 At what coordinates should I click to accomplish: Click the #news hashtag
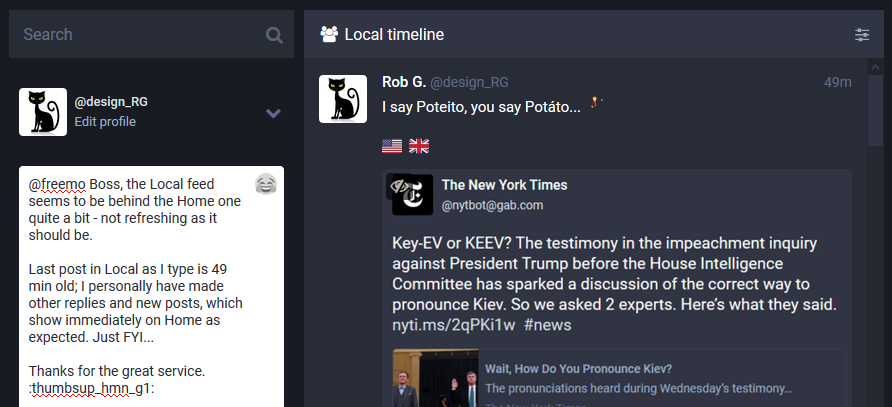[x=547, y=326]
